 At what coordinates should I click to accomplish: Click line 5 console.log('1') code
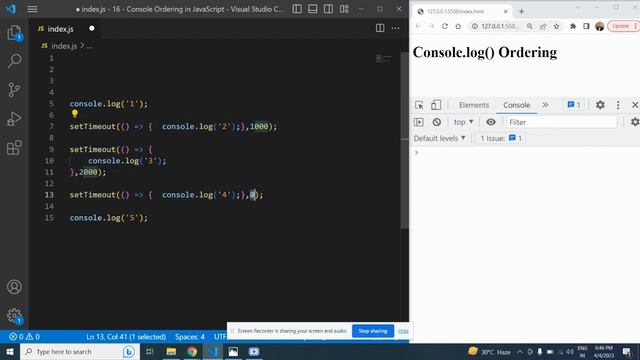pyautogui.click(x=109, y=104)
